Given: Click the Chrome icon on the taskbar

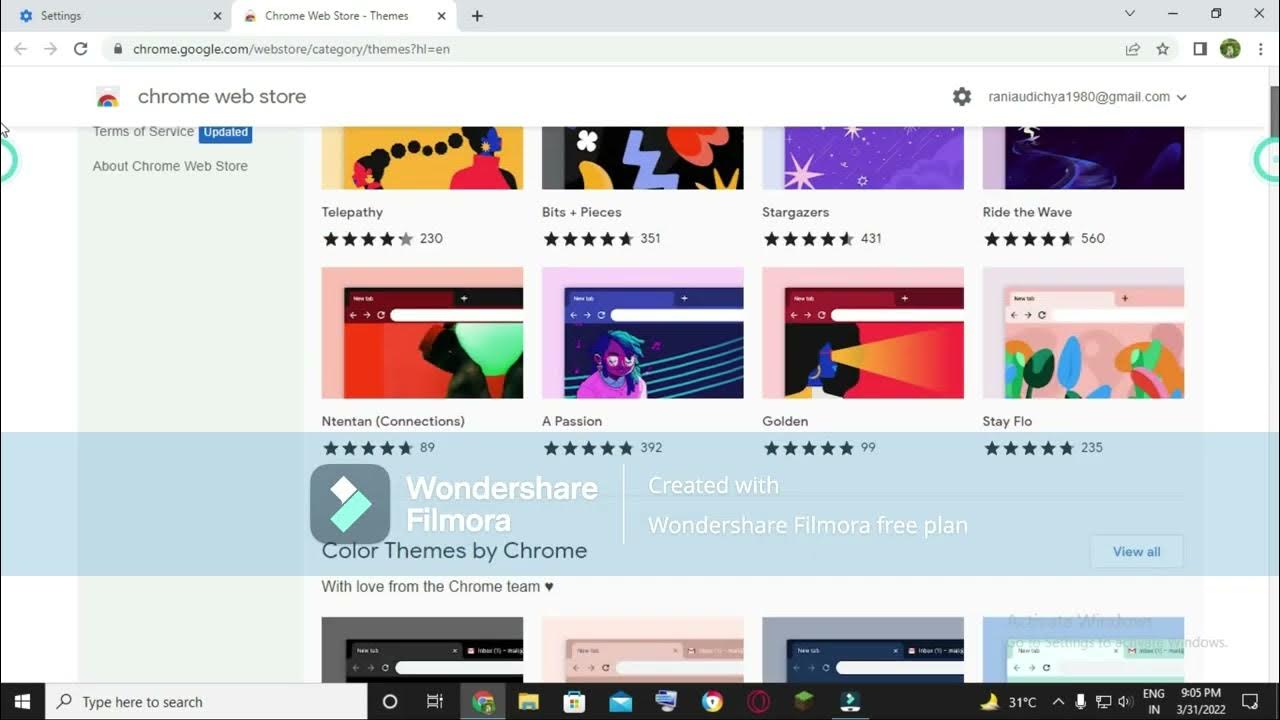Looking at the screenshot, I should 483,701.
